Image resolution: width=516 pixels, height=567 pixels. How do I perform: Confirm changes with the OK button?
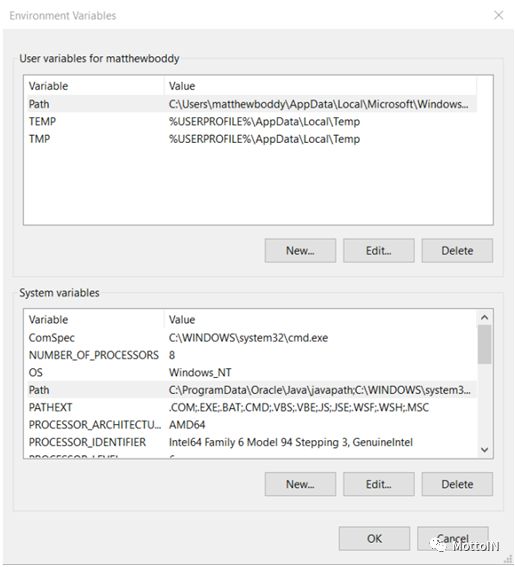[x=374, y=538]
